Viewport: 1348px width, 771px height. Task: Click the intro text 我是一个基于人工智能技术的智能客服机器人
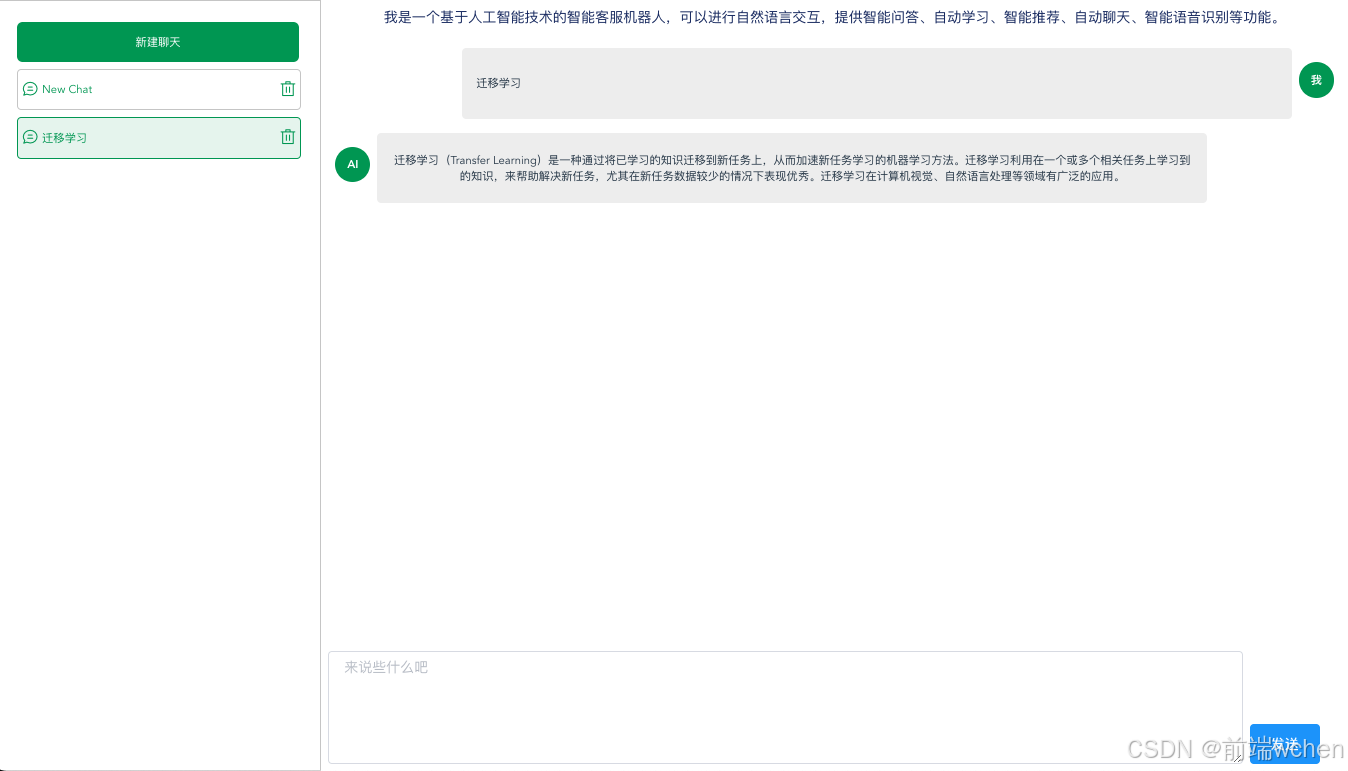[525, 17]
